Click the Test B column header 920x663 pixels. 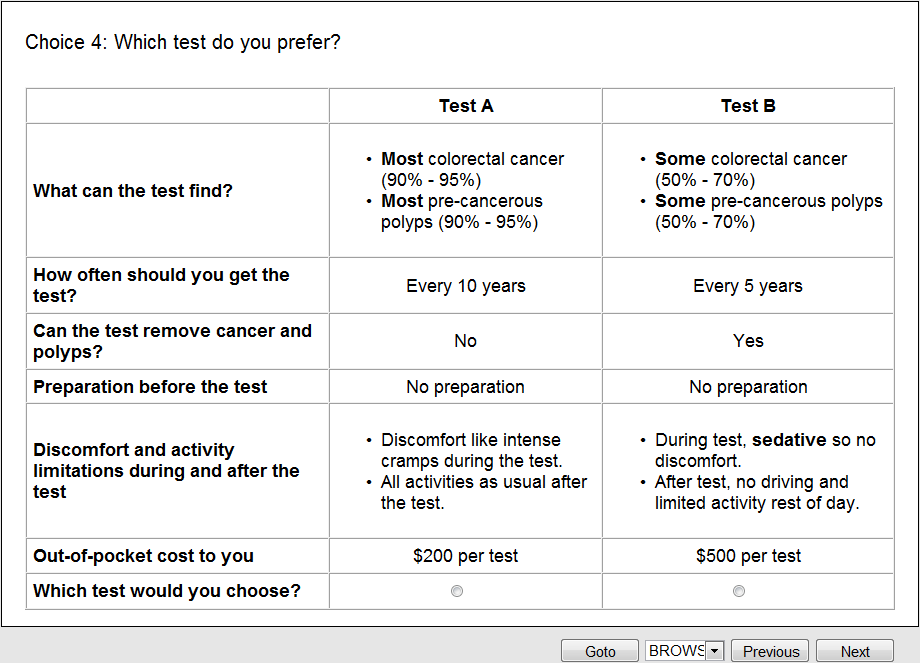pyautogui.click(x=748, y=106)
